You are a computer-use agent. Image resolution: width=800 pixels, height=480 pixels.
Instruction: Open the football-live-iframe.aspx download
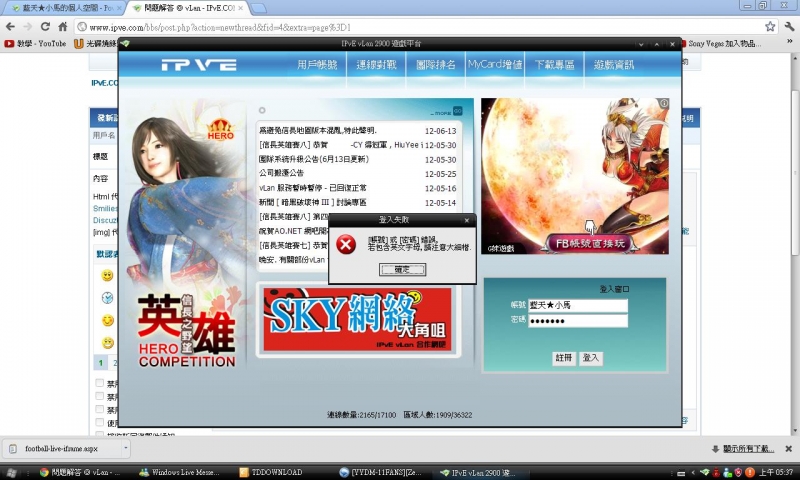coord(61,449)
